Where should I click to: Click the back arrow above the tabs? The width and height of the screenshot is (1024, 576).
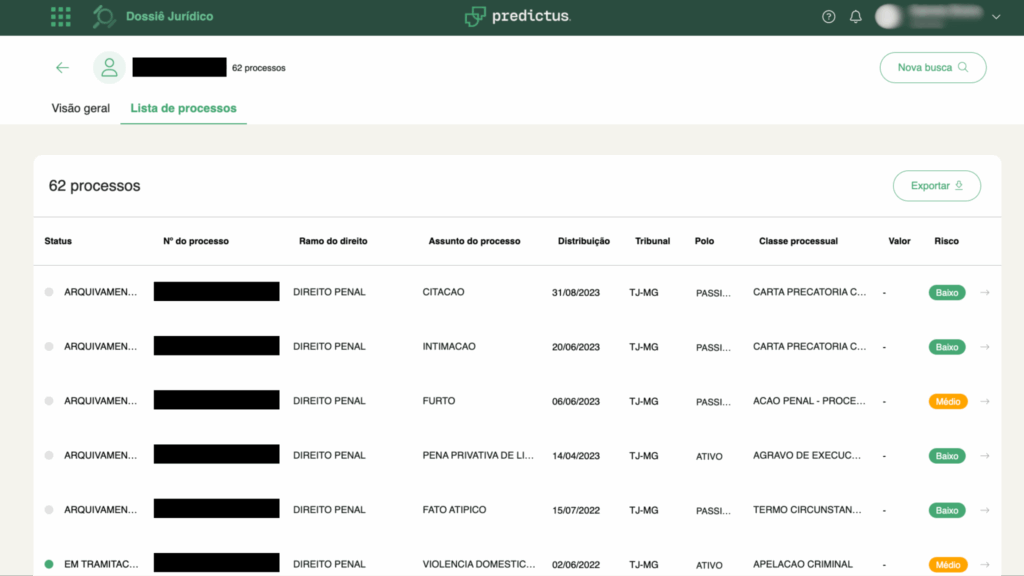click(62, 67)
